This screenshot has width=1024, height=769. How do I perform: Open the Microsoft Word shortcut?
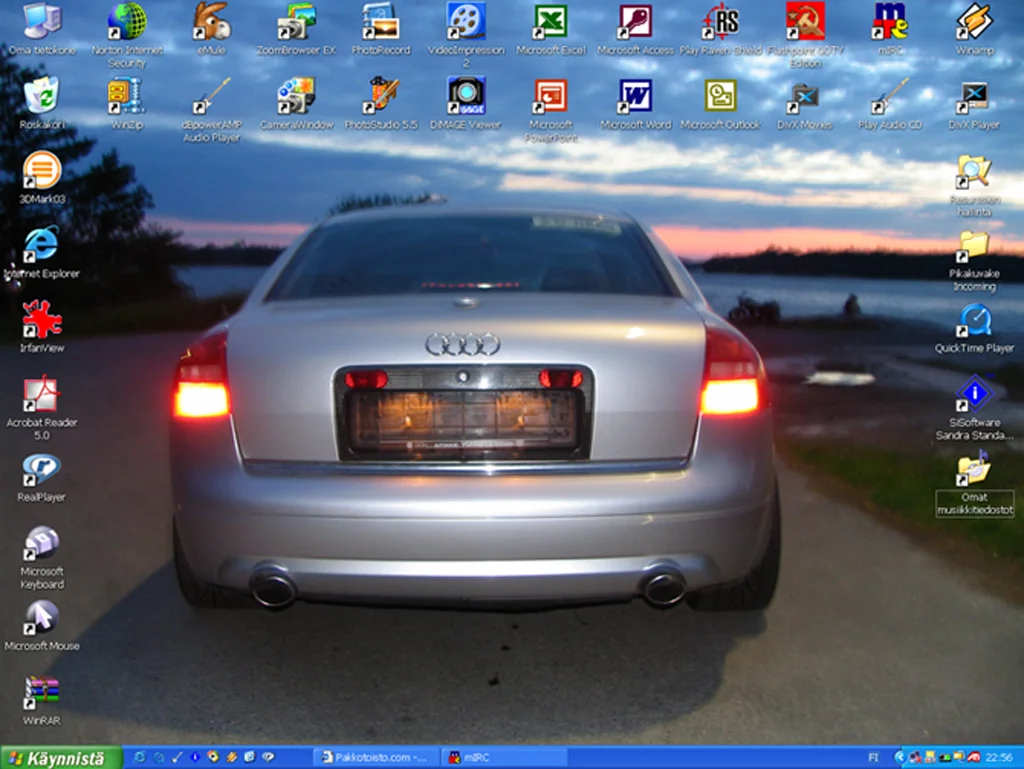[635, 96]
